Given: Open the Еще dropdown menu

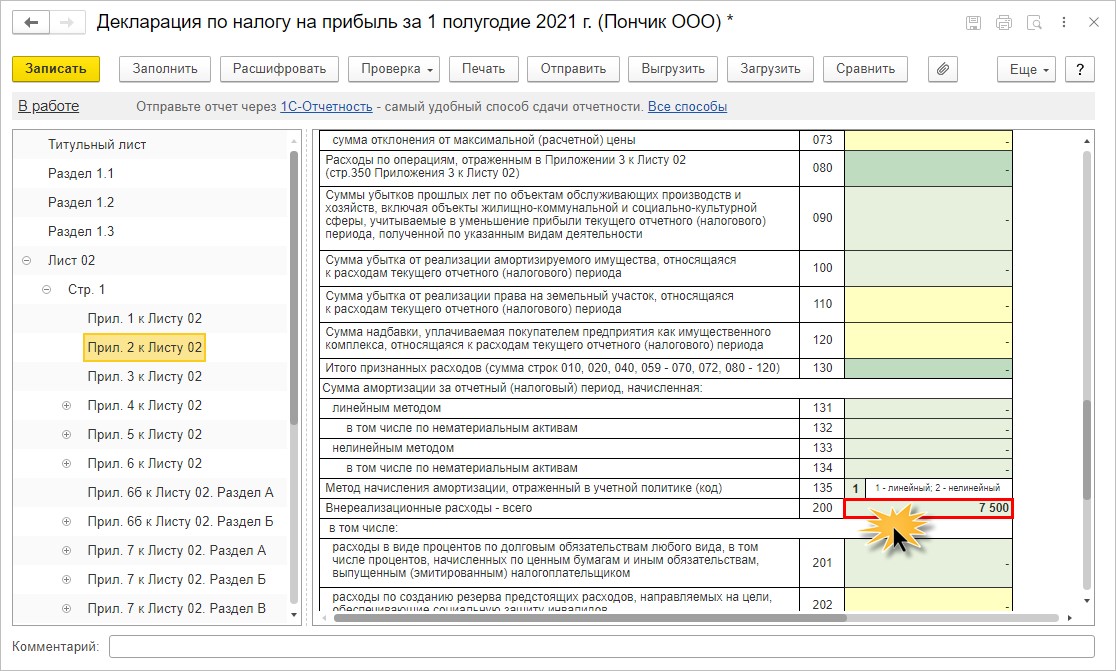Looking at the screenshot, I should [1026, 69].
